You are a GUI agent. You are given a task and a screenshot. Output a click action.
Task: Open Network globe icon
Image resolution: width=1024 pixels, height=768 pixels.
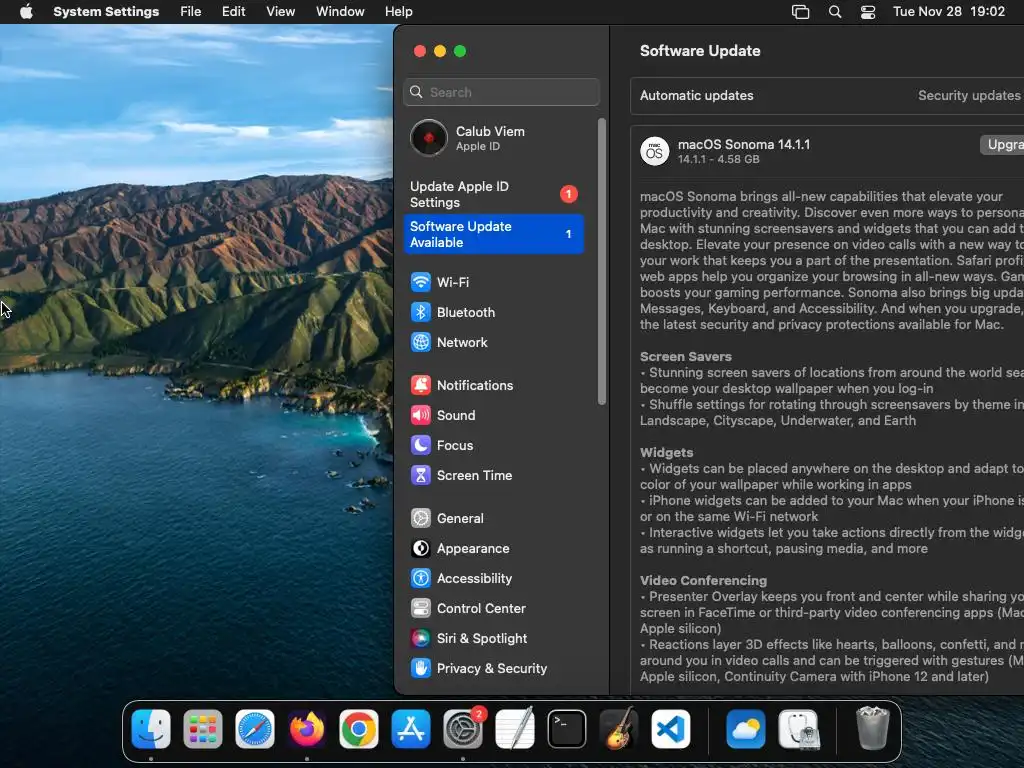pos(421,342)
